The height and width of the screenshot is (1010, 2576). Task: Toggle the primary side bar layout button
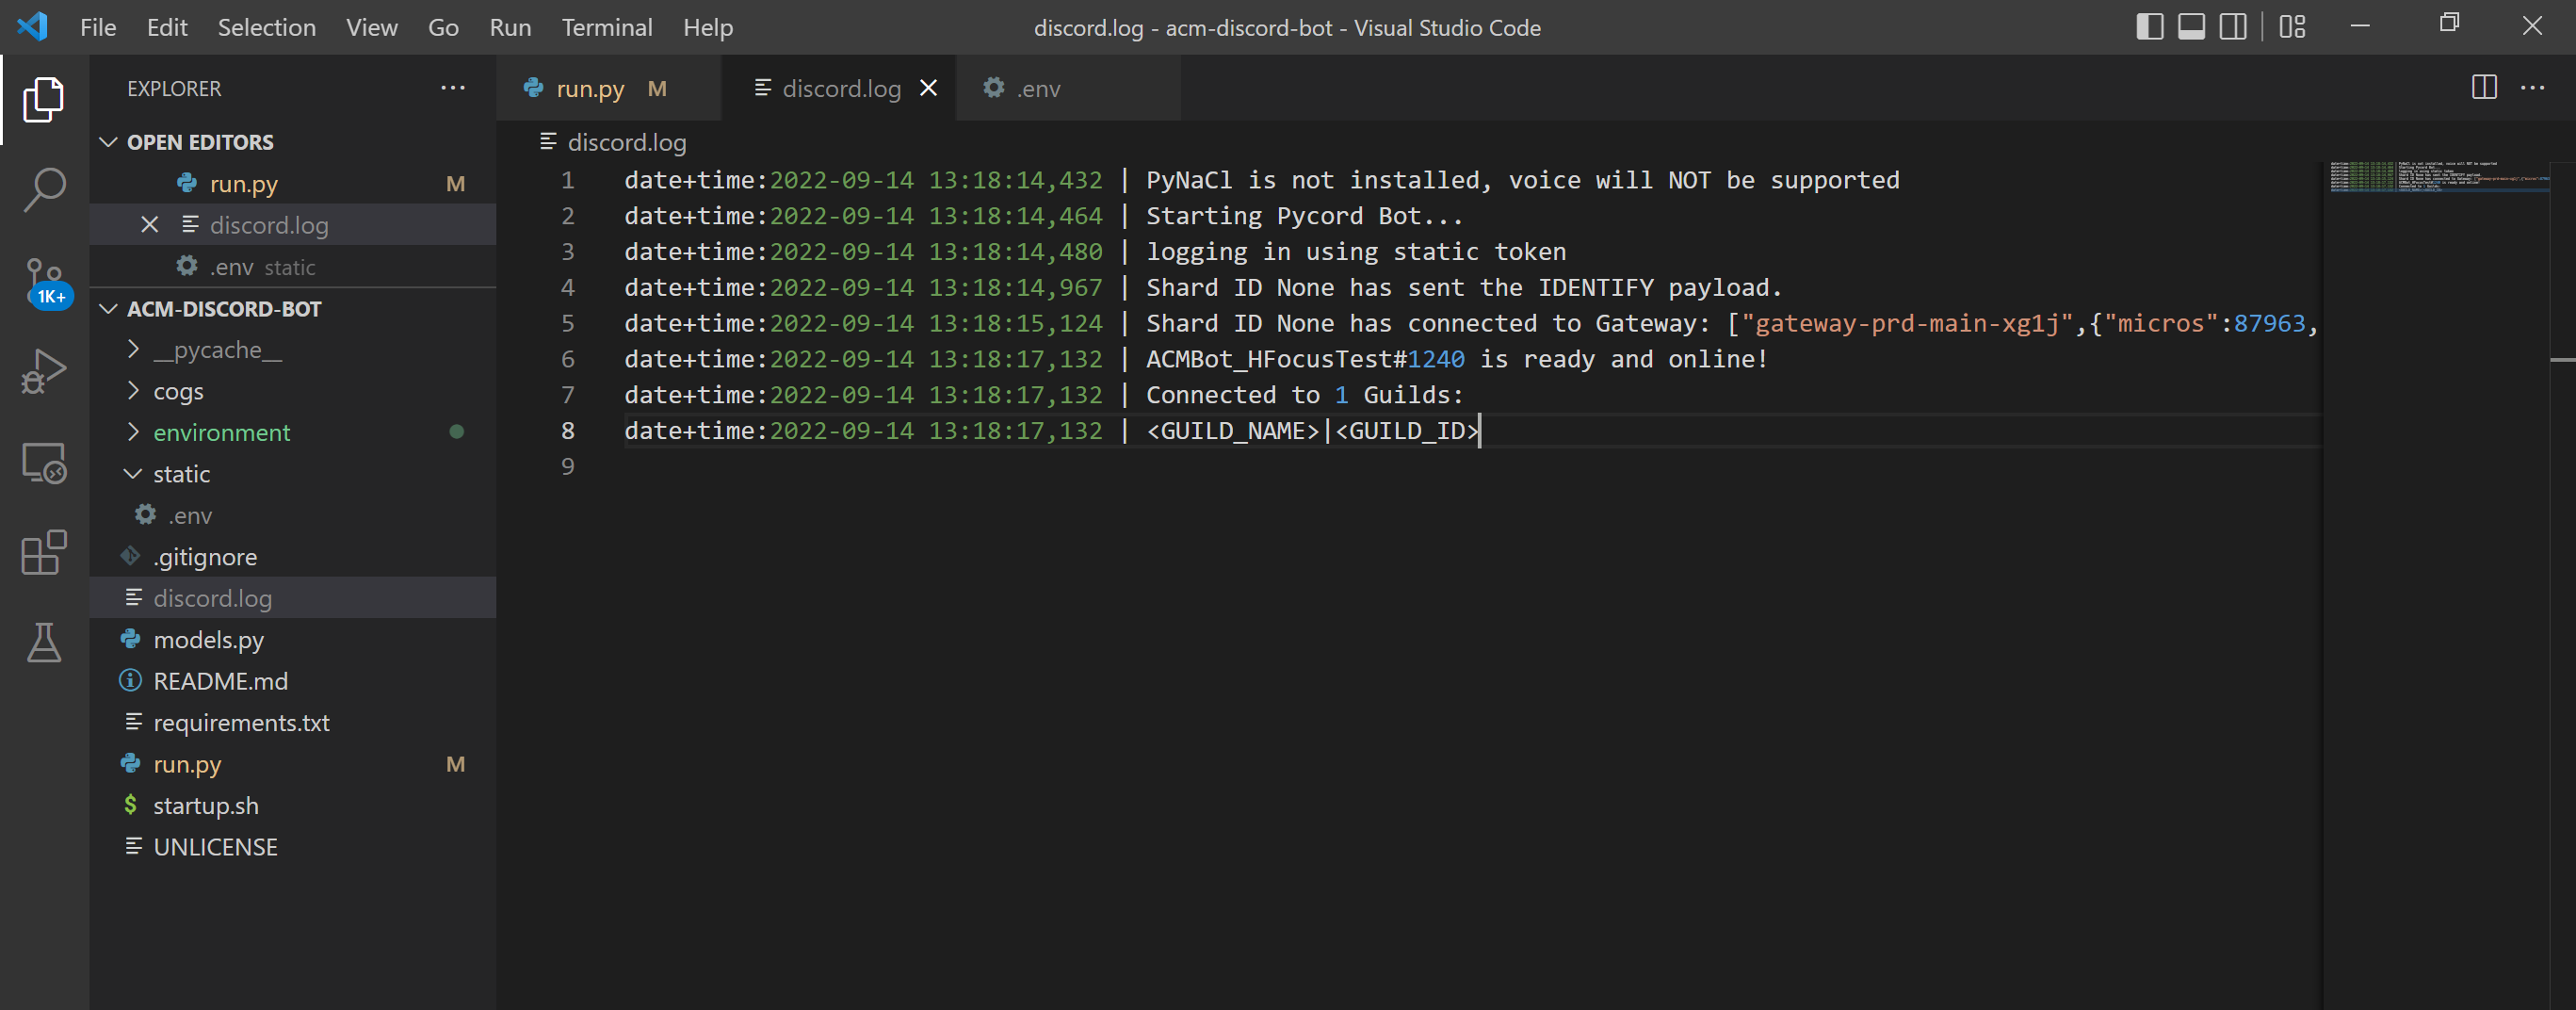[x=2149, y=27]
